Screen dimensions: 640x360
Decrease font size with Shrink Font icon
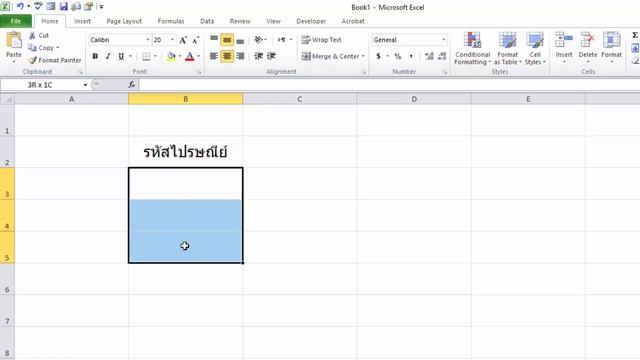click(196, 40)
